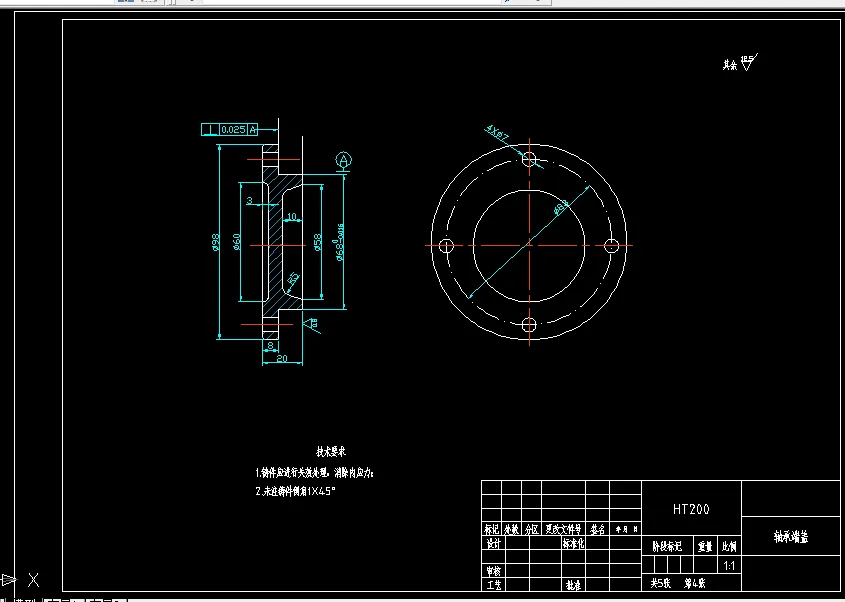The width and height of the screenshot is (845, 602).
Task: Click the 批准 title block cell
Action: [573, 585]
